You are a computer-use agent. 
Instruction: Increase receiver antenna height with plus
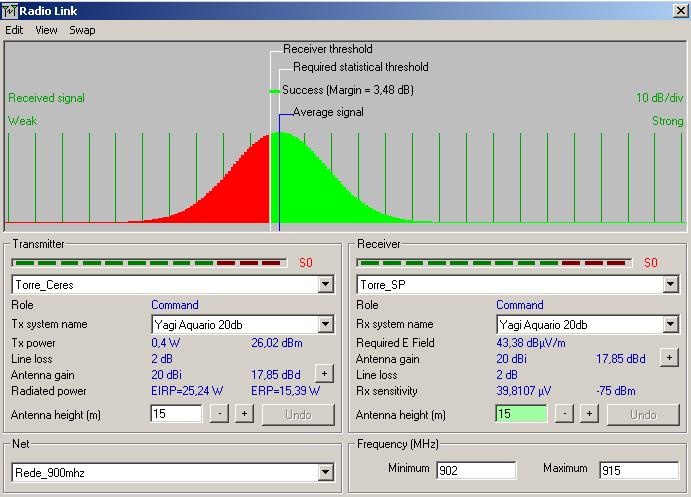point(589,414)
